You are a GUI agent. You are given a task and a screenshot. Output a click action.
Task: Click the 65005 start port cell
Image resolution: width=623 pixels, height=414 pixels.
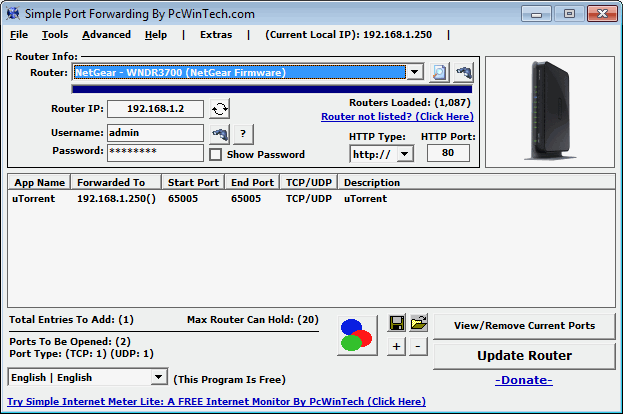coord(183,199)
